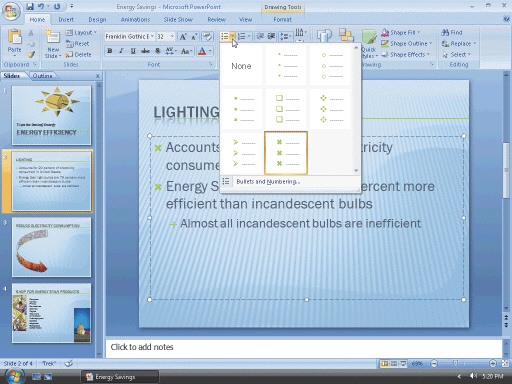Viewport: 512px width, 384px height.
Task: Click Grow Font icon
Action: pos(183,36)
